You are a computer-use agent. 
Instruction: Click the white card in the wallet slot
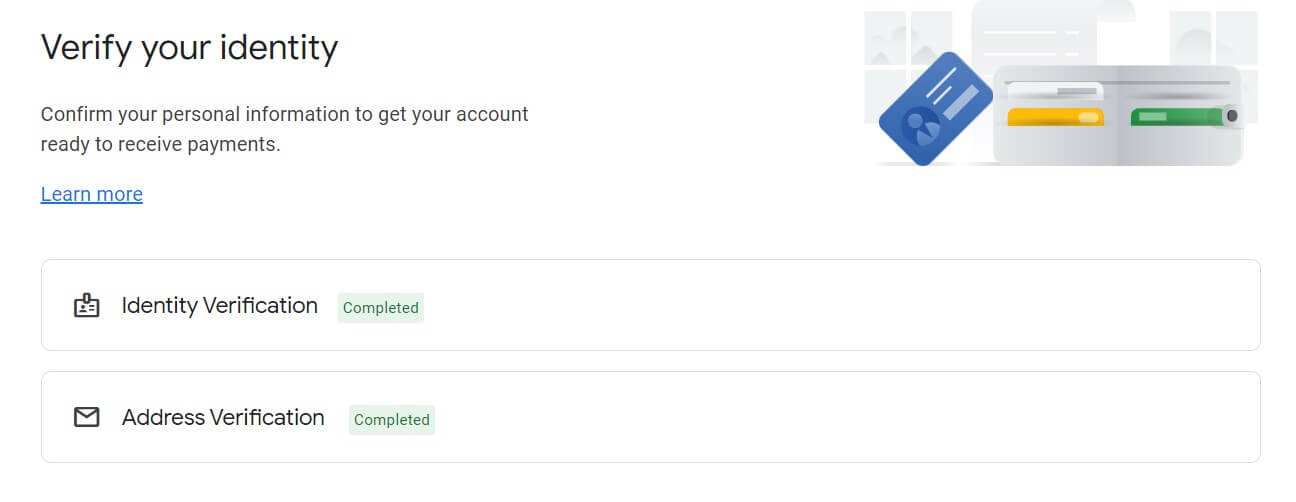pos(1055,90)
